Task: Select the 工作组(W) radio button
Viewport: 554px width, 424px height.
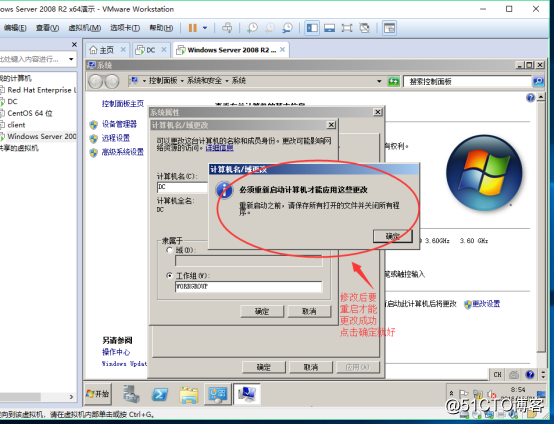Action: pos(170,276)
